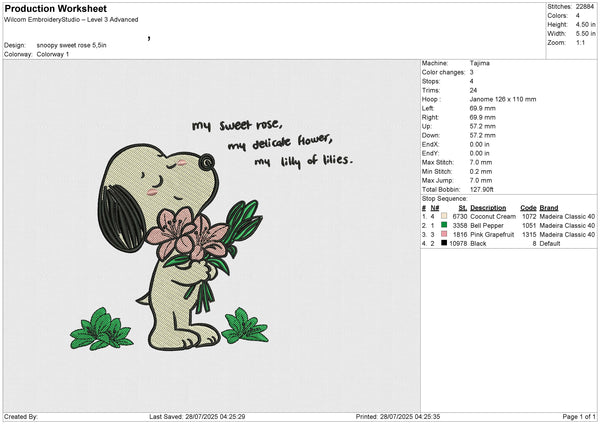Click the 'Color changes:' label
Viewport: 600px width, 424px height.
pos(443,72)
